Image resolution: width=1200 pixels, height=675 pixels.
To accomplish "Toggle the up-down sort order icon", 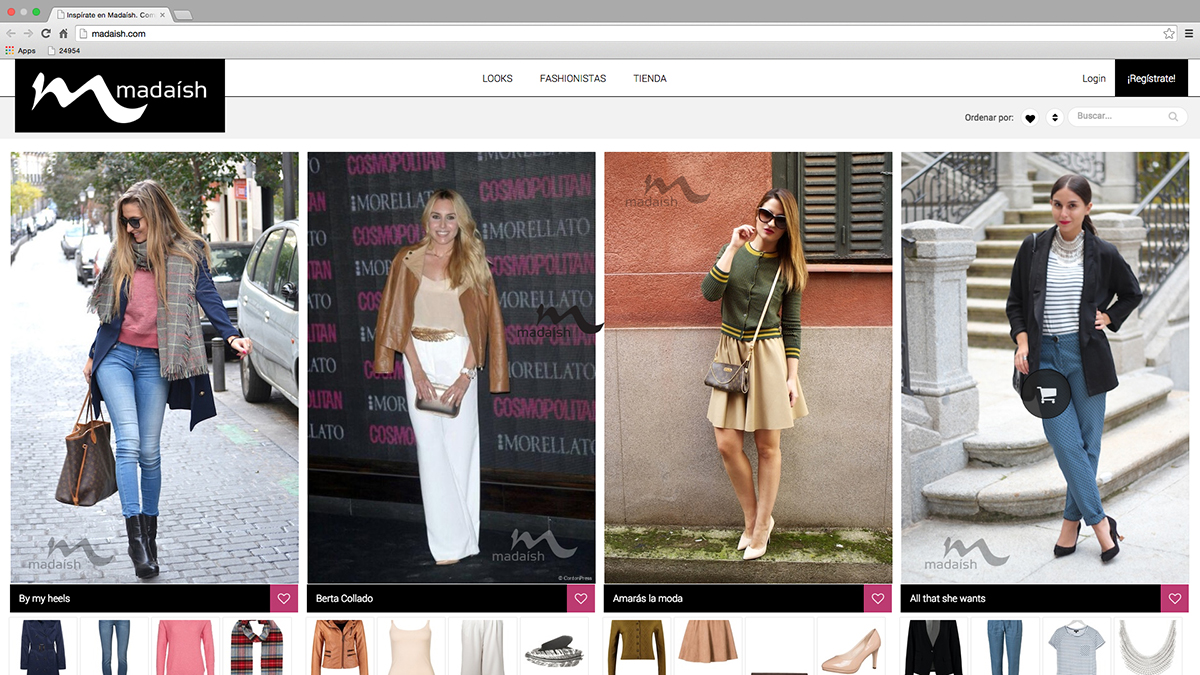I will (1054, 118).
